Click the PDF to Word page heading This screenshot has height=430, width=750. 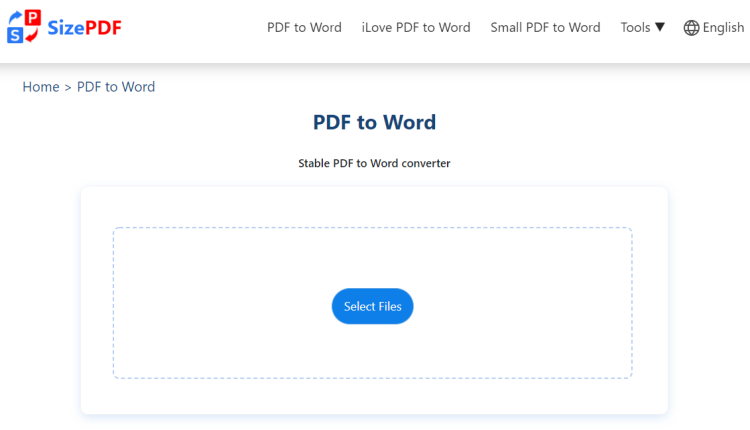point(374,123)
